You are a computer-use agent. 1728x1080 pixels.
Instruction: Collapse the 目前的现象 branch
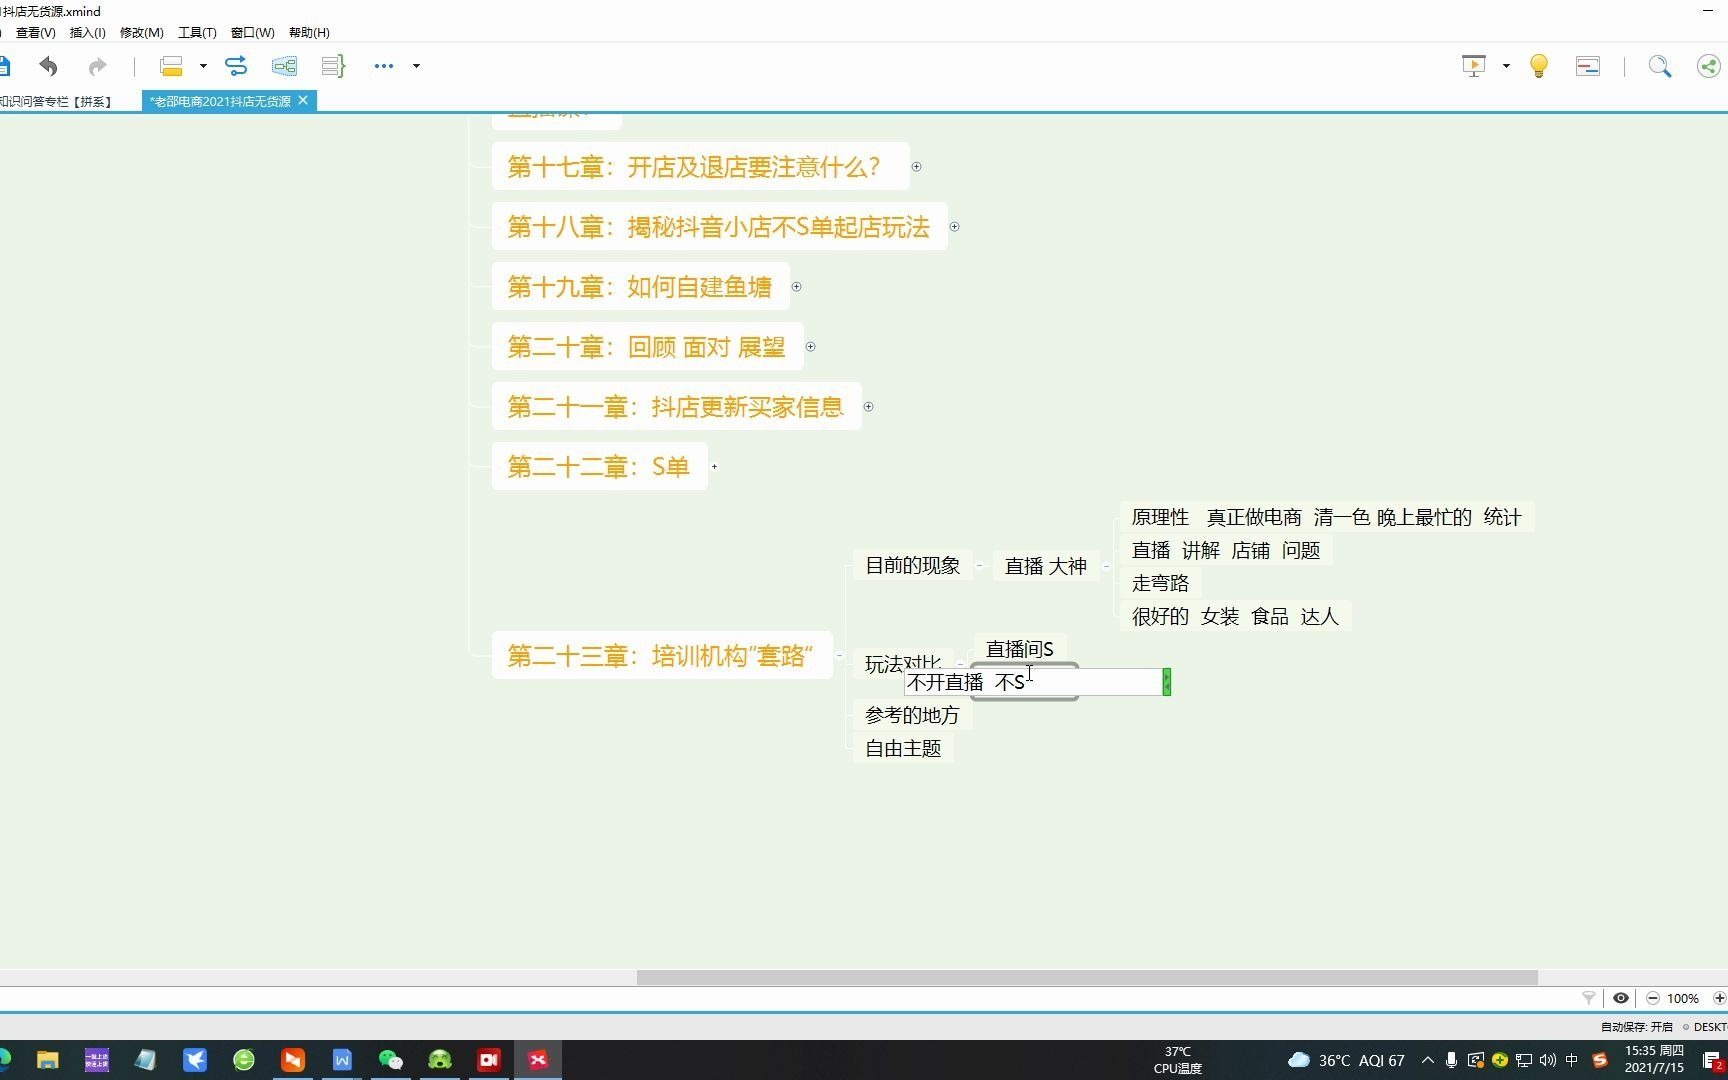(979, 566)
